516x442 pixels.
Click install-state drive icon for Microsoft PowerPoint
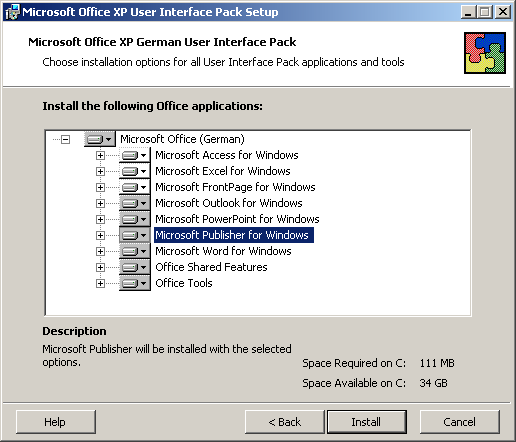[x=135, y=219]
